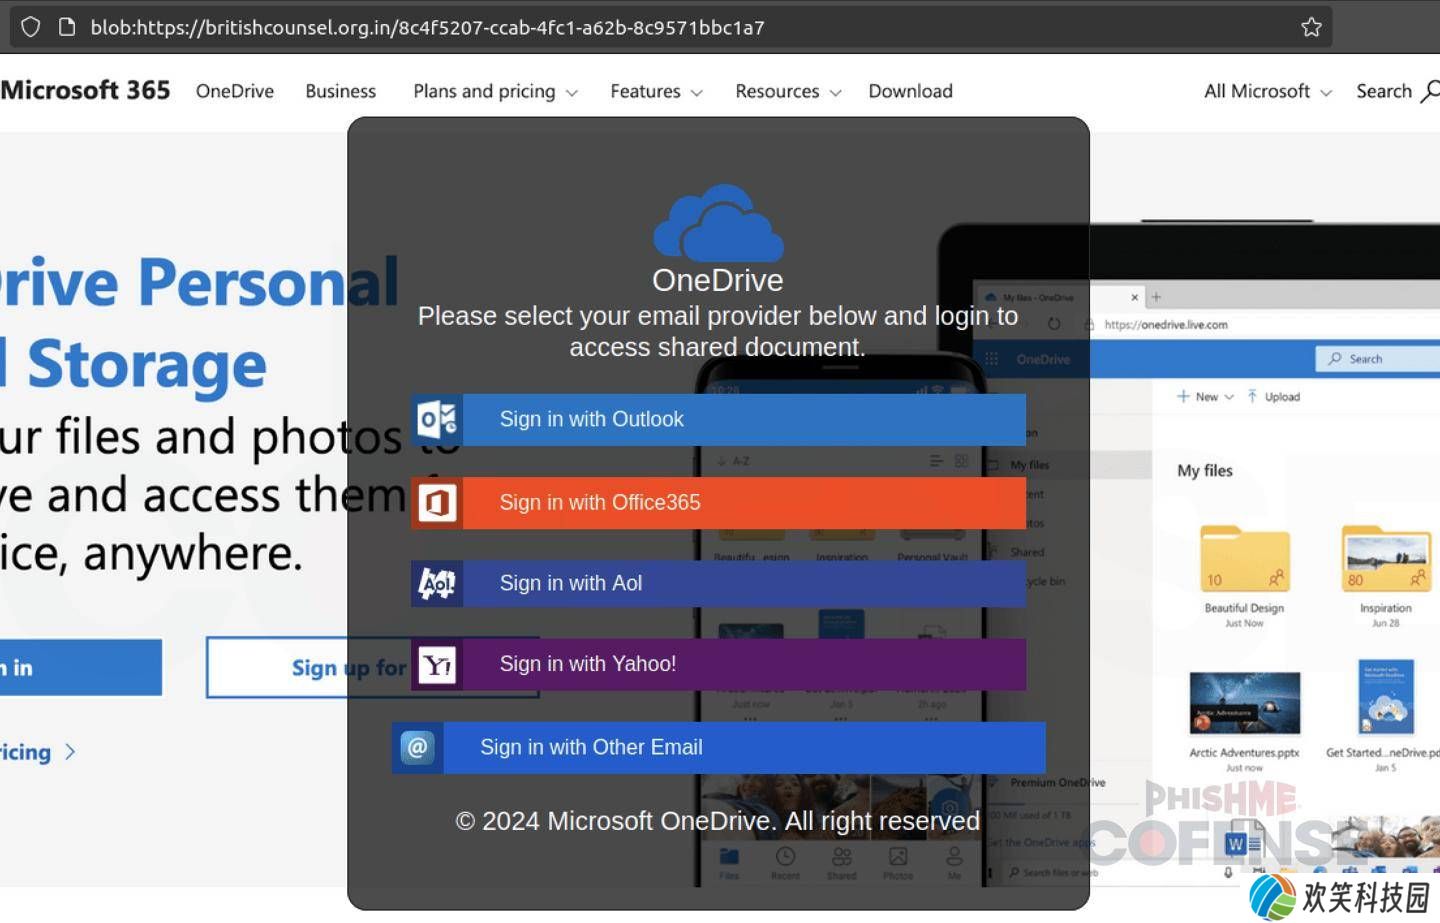1440x923 pixels.
Task: Expand the Features dropdown
Action: pos(656,91)
